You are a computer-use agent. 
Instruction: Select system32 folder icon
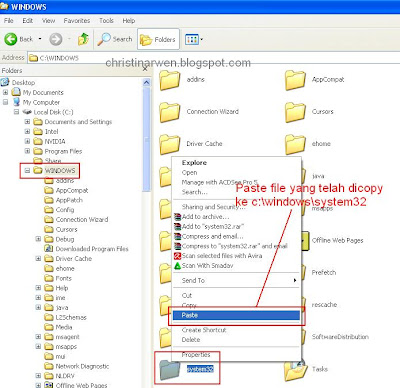point(169,369)
